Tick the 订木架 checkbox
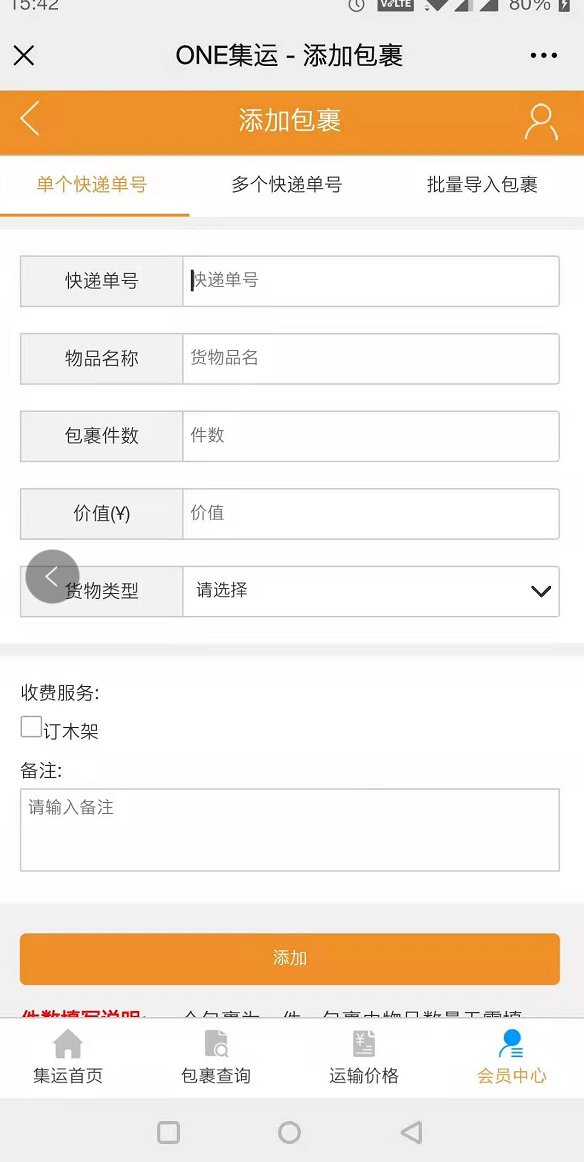Screen dimensions: 584x1162 pyautogui.click(x=31, y=727)
